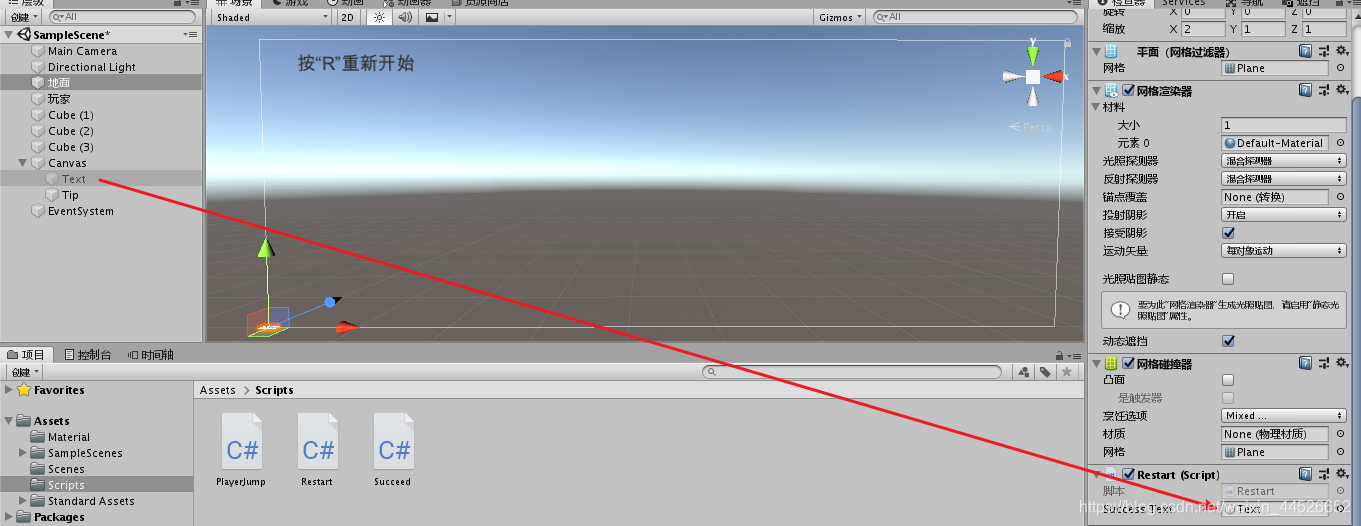Select the Restart script file

click(x=317, y=450)
